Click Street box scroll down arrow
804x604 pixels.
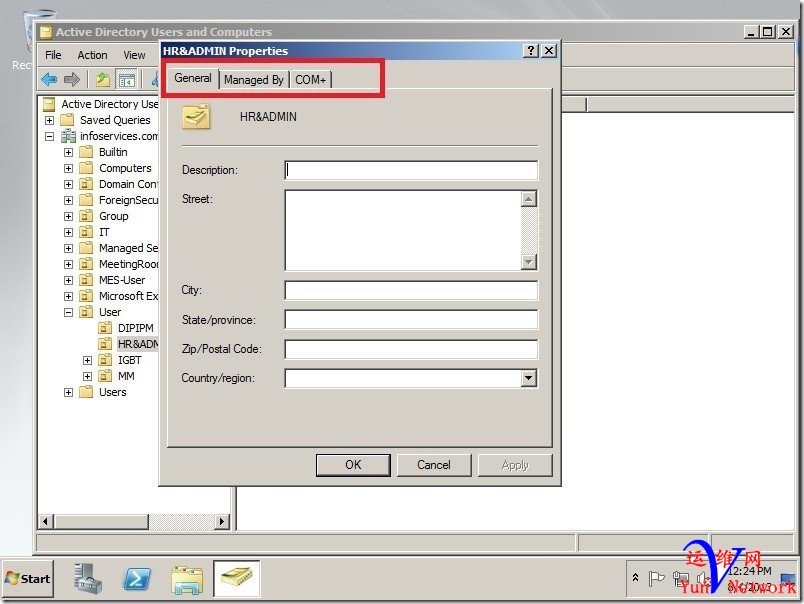(529, 261)
